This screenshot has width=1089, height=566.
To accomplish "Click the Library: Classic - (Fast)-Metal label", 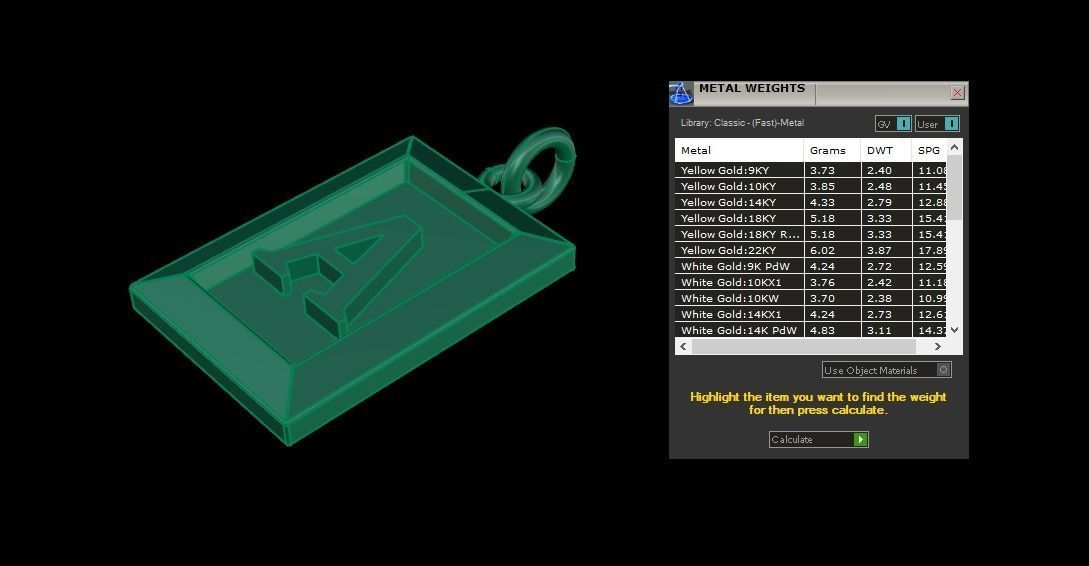I will [x=742, y=123].
